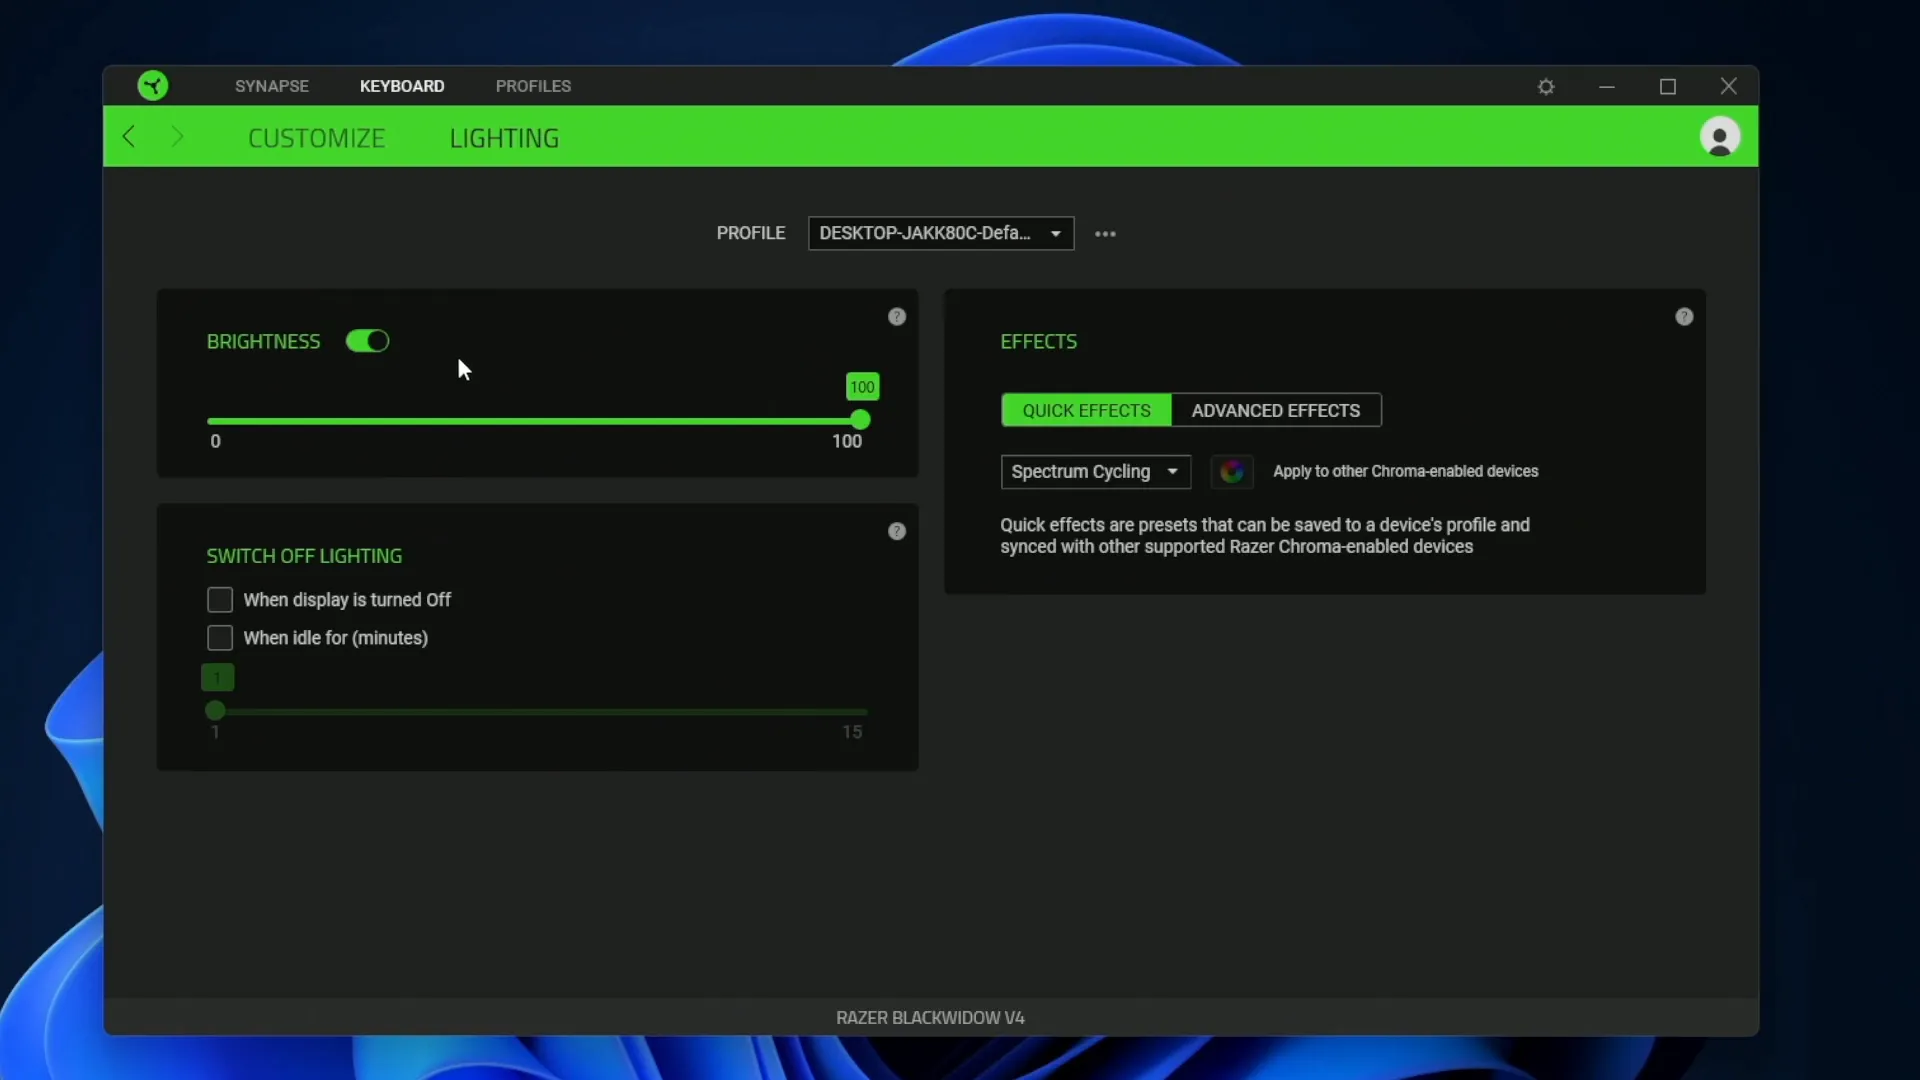Open the Effects panel help icon
The width and height of the screenshot is (1920, 1080).
[1684, 317]
